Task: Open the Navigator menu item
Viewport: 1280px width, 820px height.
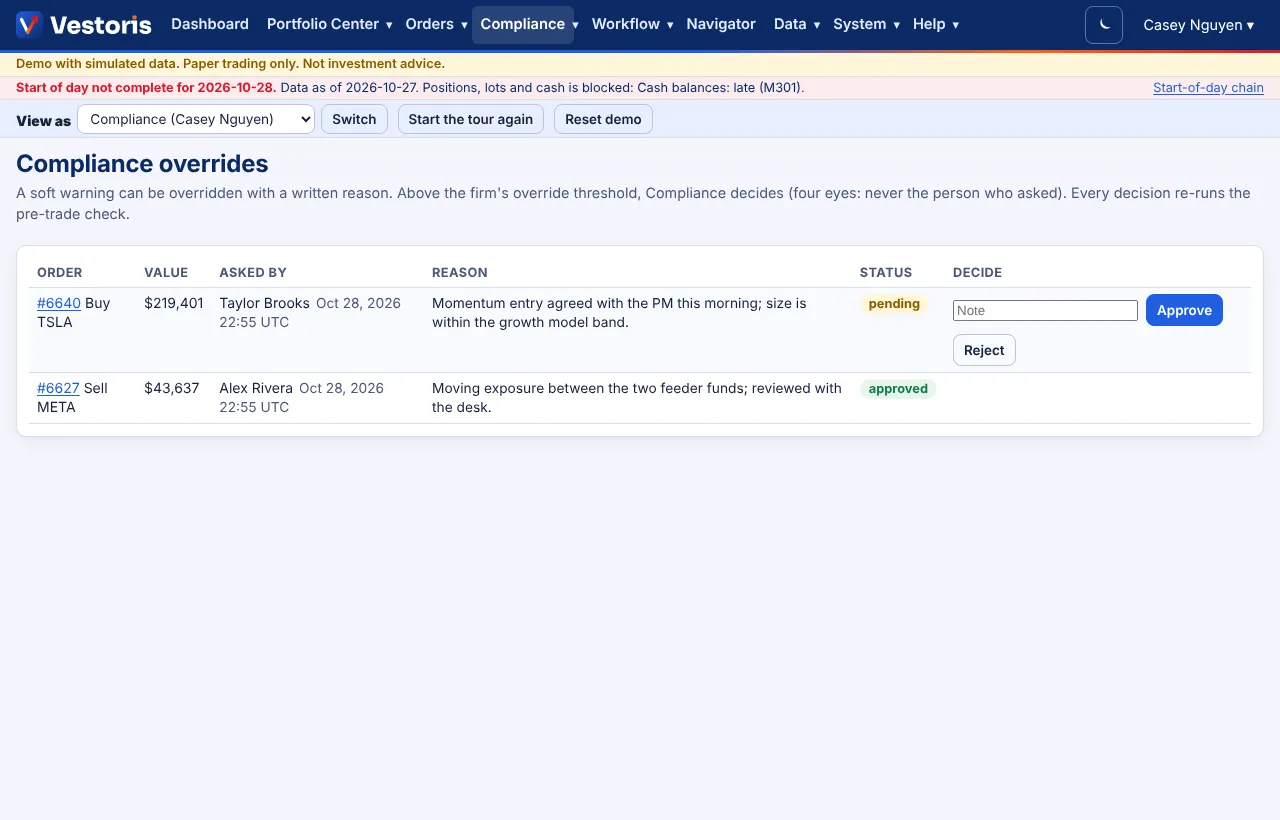Action: point(721,24)
